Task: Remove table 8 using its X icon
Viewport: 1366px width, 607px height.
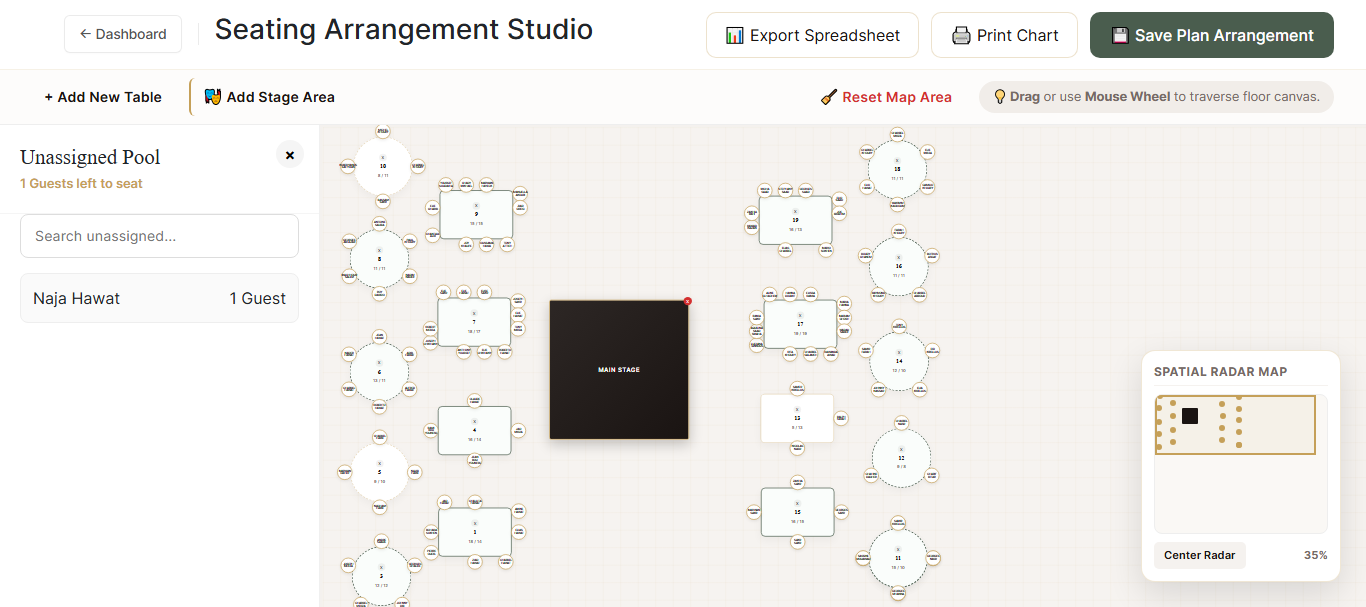Action: point(379,249)
